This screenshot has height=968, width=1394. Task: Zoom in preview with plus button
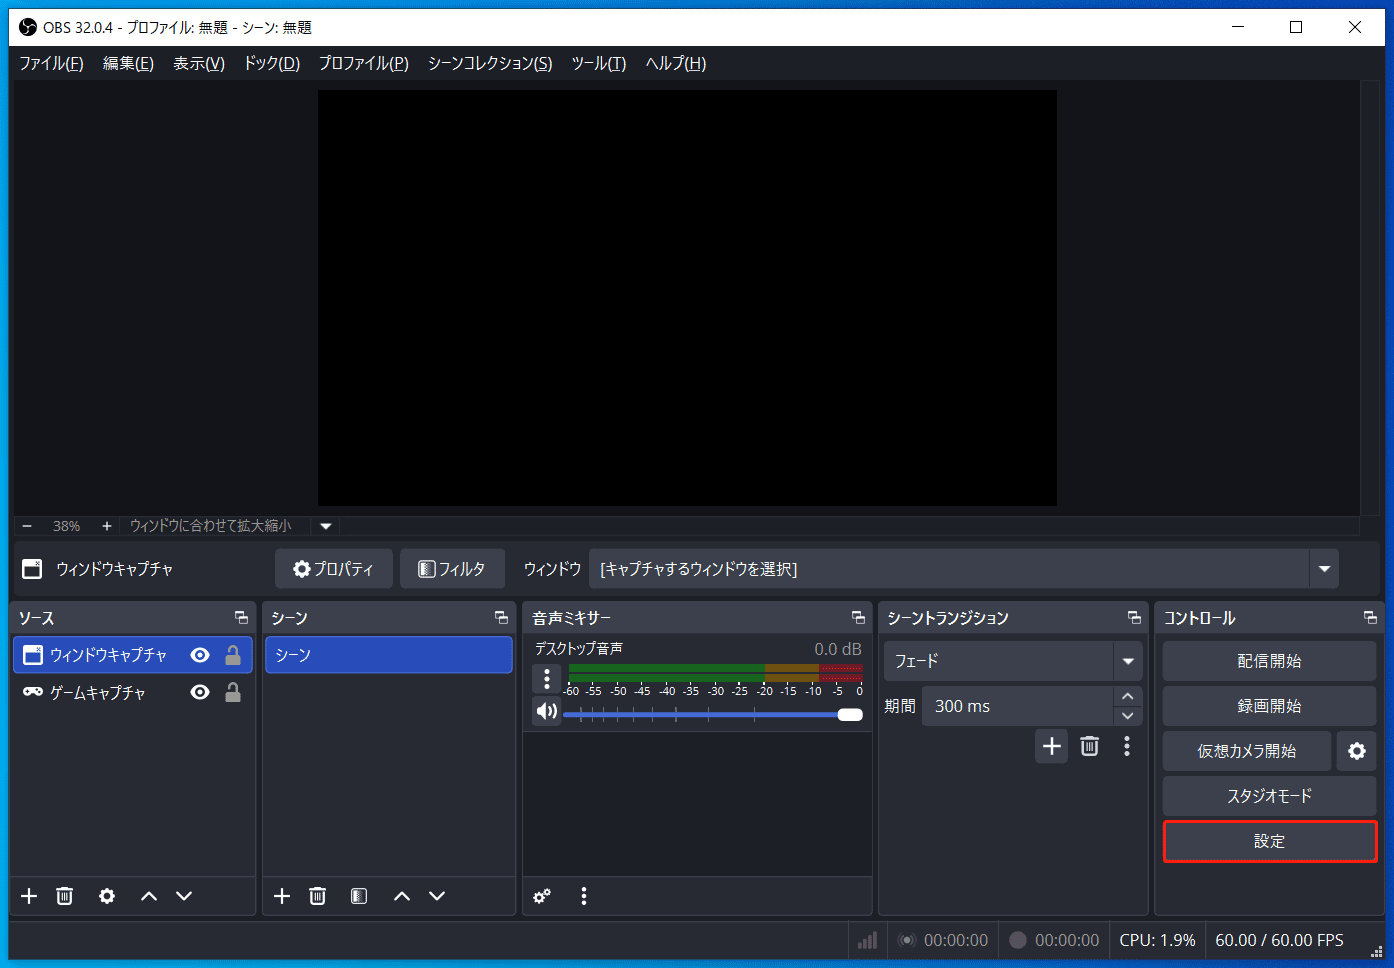(x=107, y=526)
